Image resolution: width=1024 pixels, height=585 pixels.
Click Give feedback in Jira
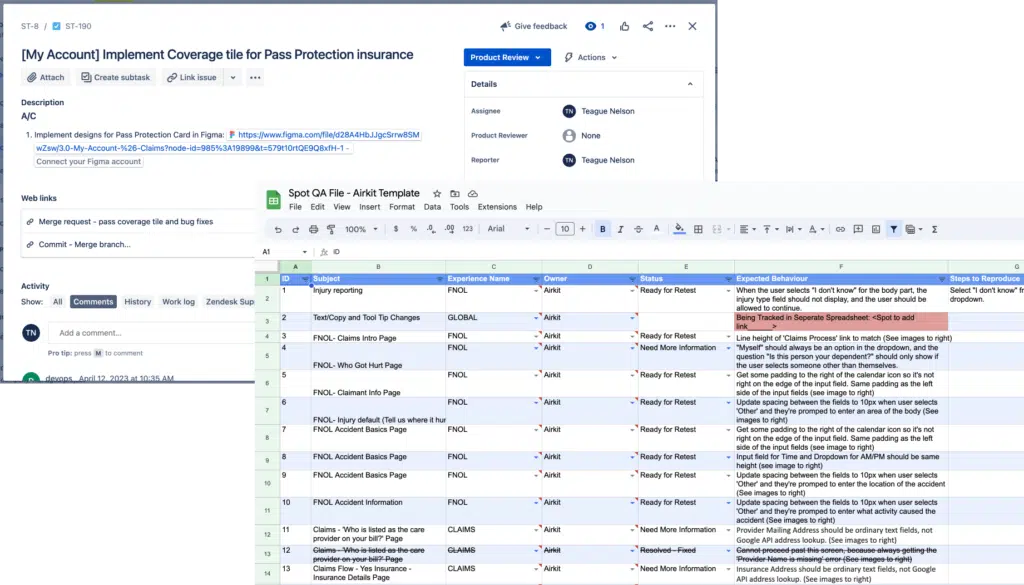click(534, 26)
